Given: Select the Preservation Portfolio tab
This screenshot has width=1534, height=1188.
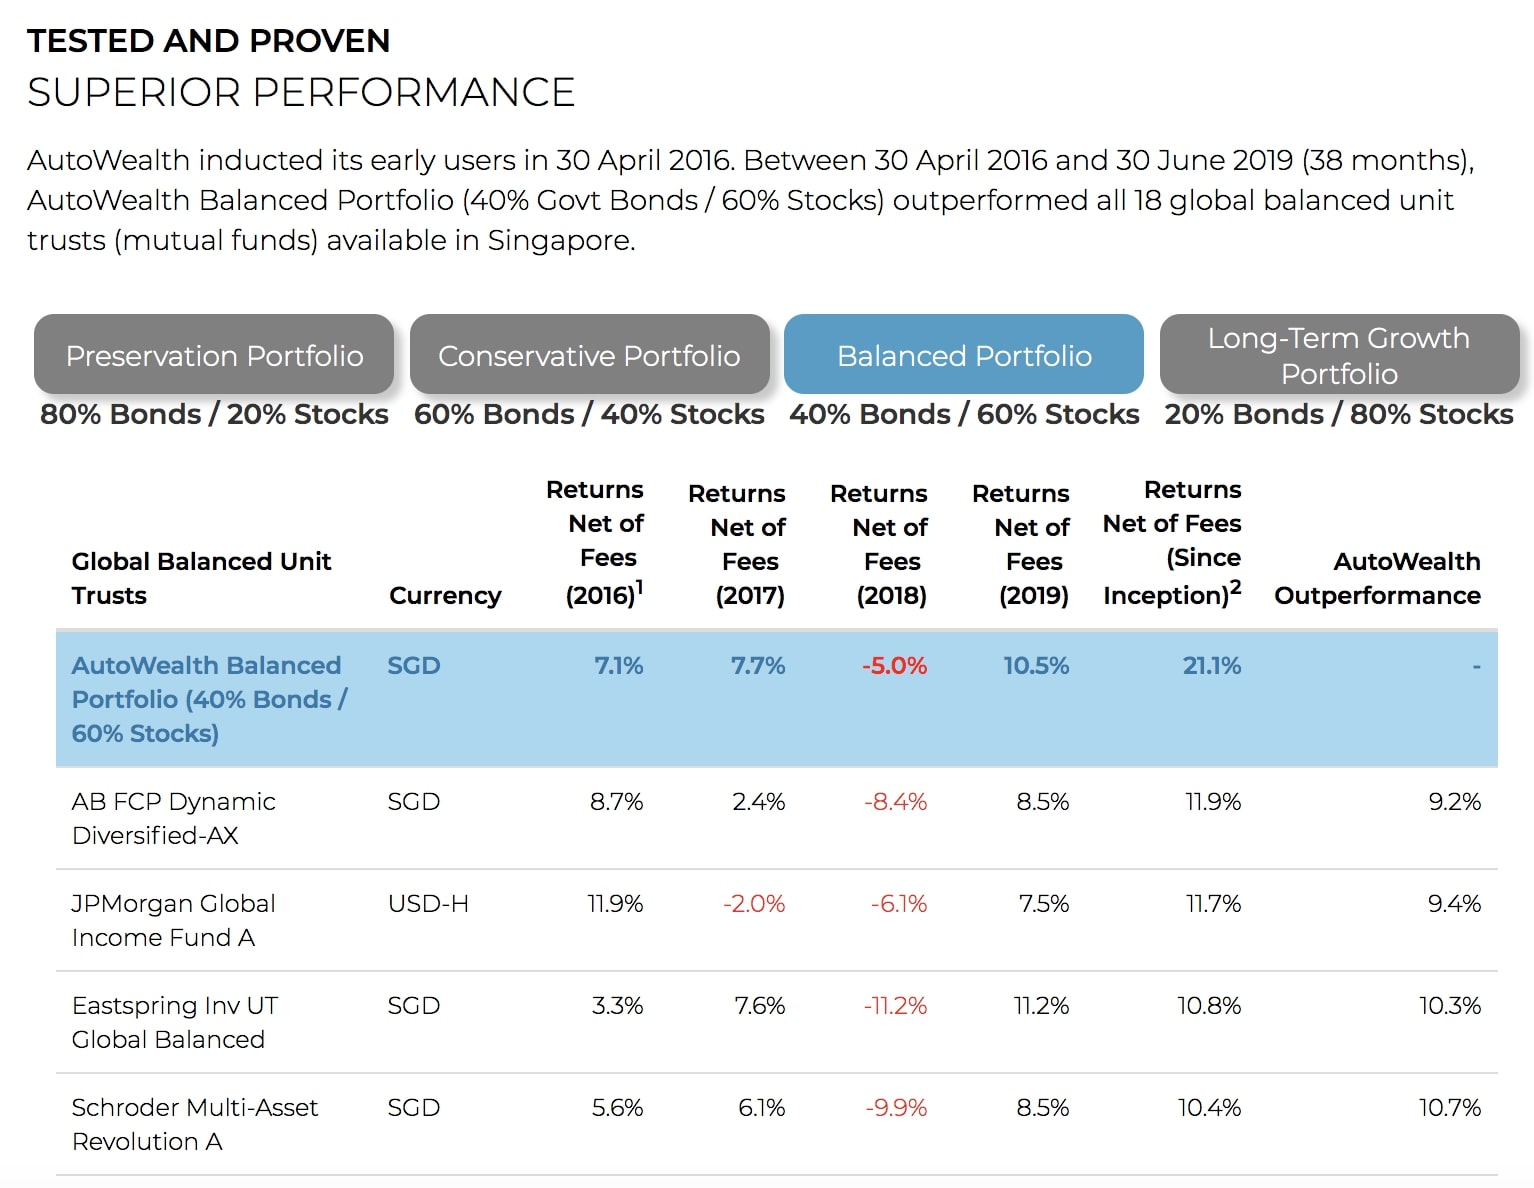Looking at the screenshot, I should click(x=214, y=355).
